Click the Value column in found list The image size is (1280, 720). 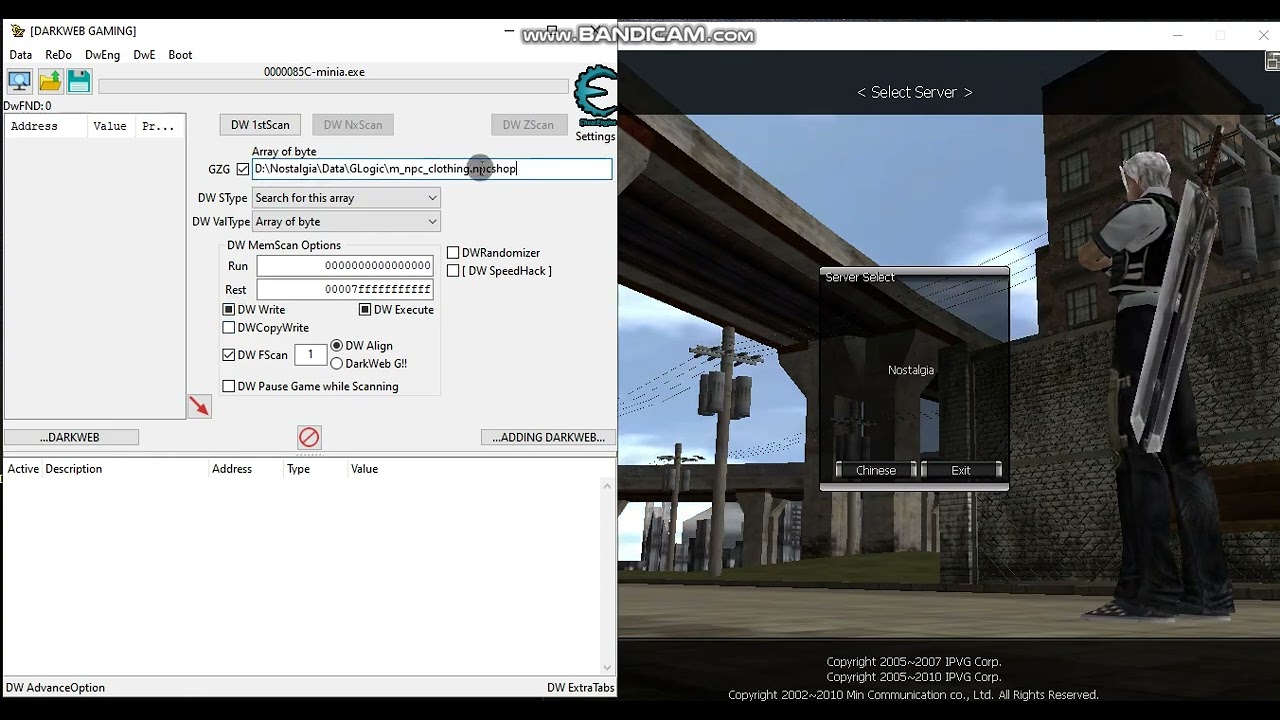pyautogui.click(x=110, y=127)
